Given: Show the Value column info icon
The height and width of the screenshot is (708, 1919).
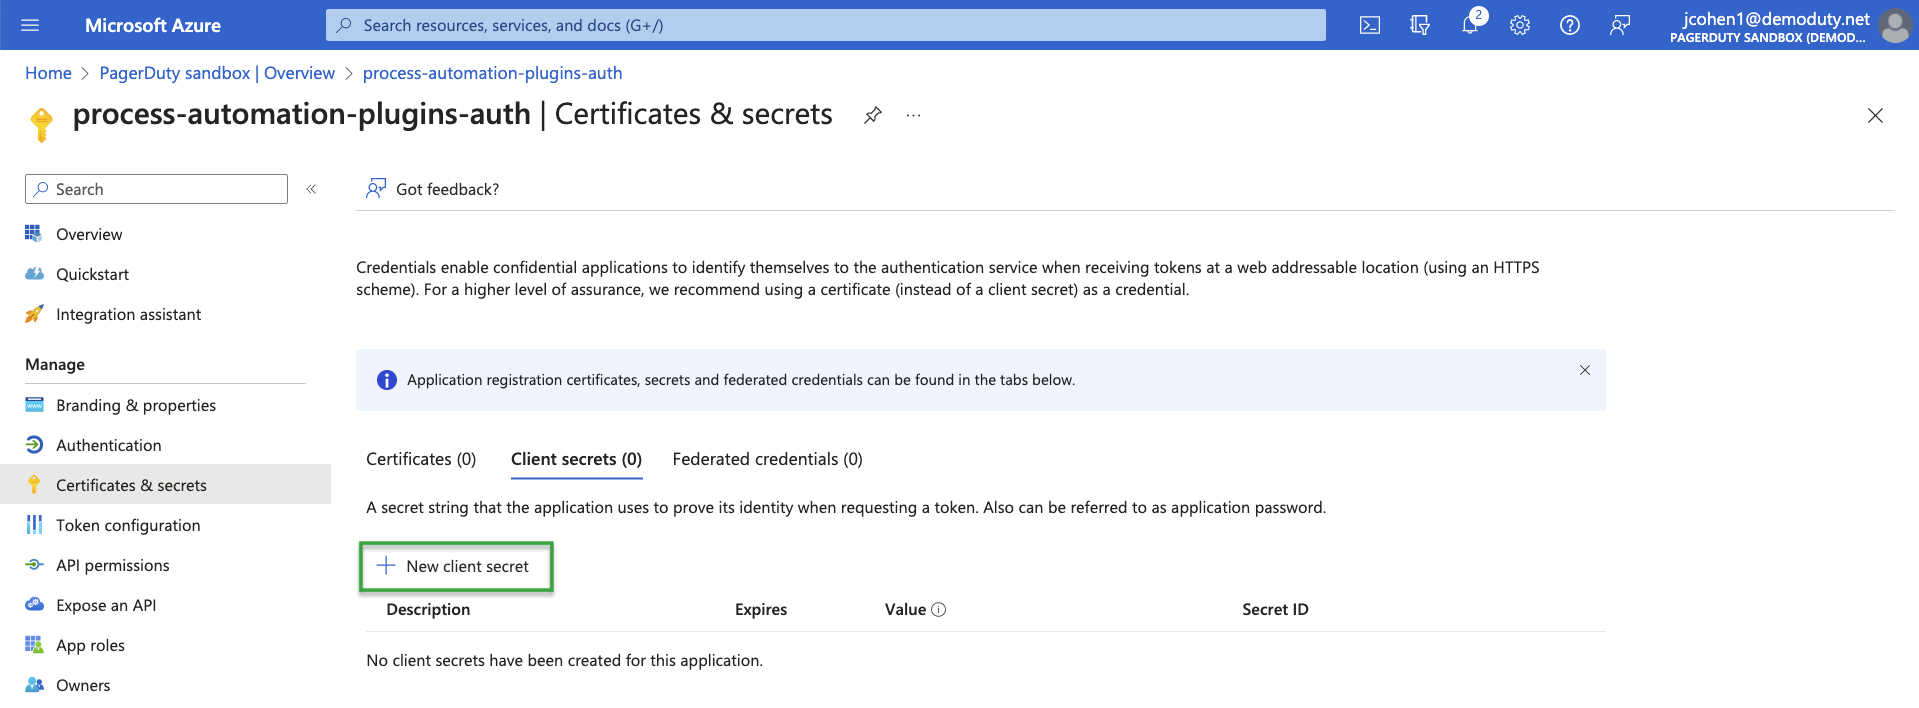Looking at the screenshot, I should (x=938, y=610).
